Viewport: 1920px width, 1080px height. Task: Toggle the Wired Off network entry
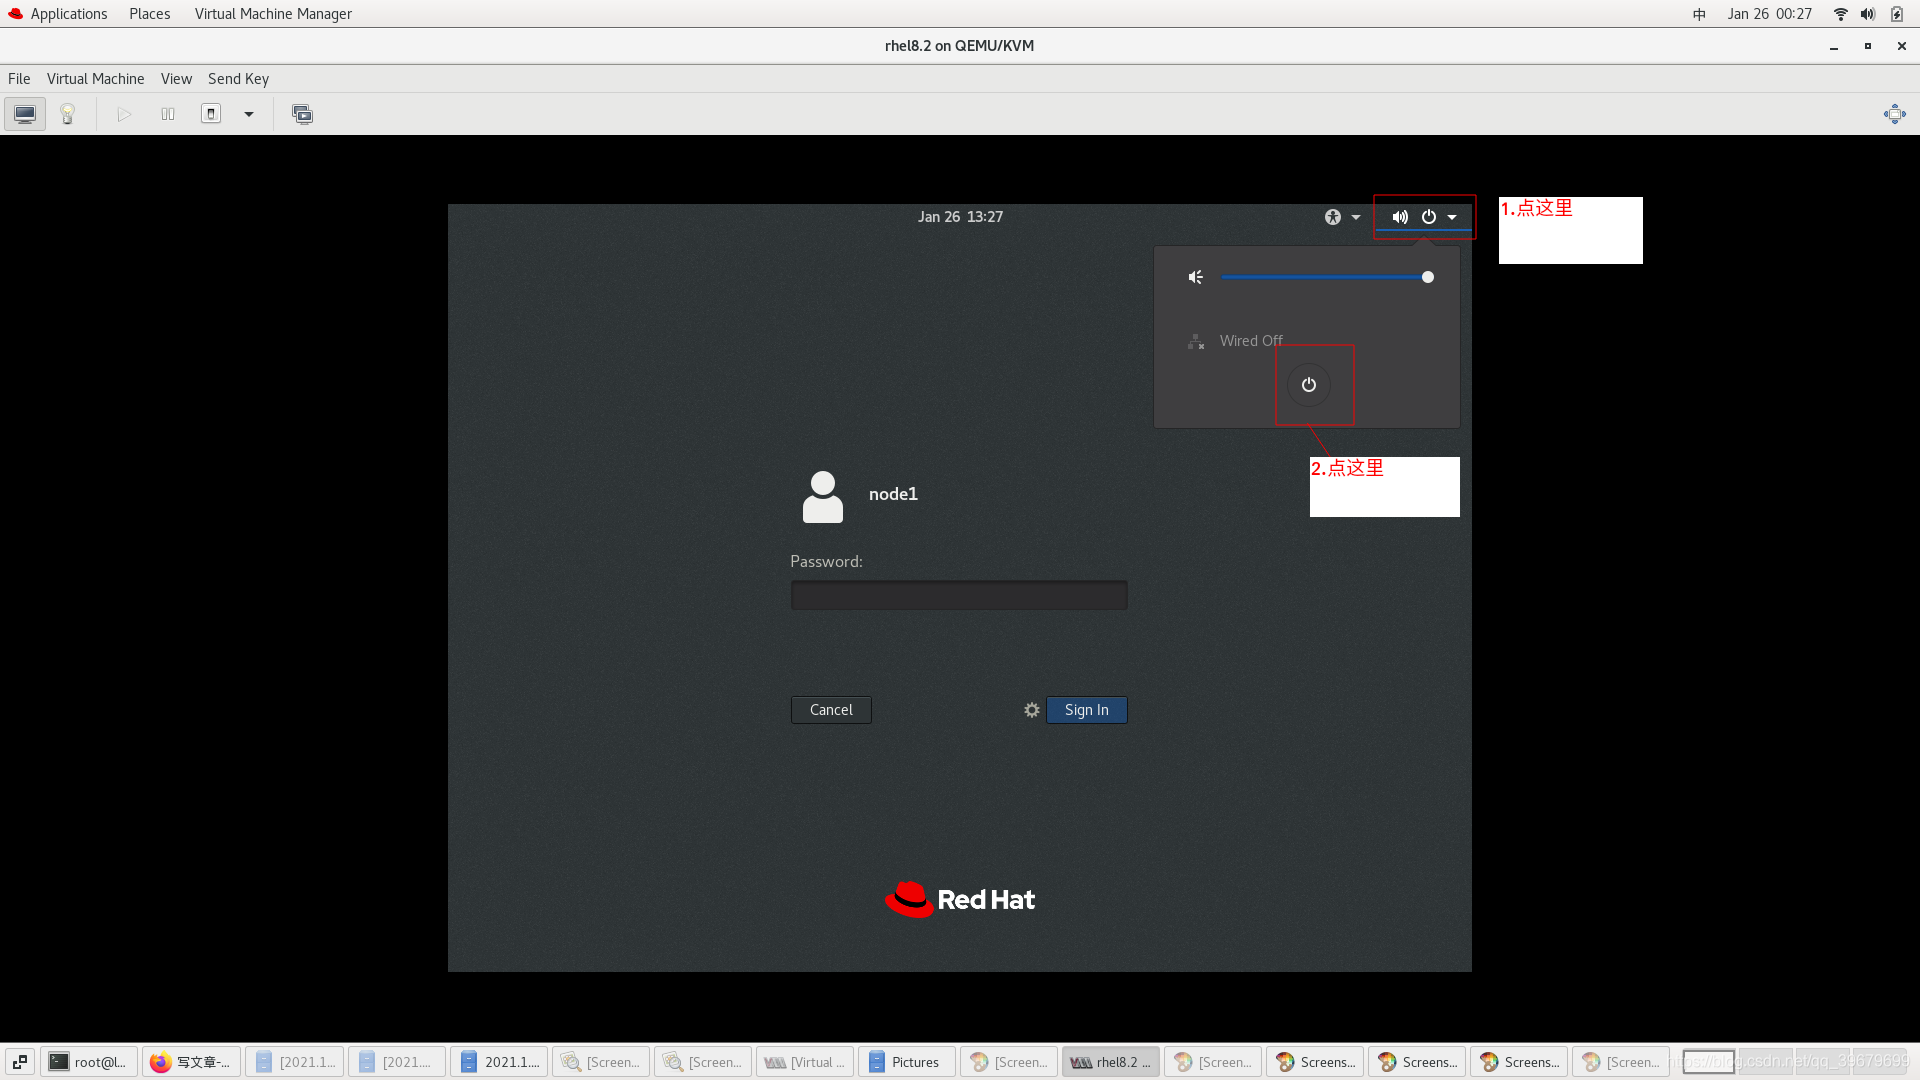(x=1250, y=341)
